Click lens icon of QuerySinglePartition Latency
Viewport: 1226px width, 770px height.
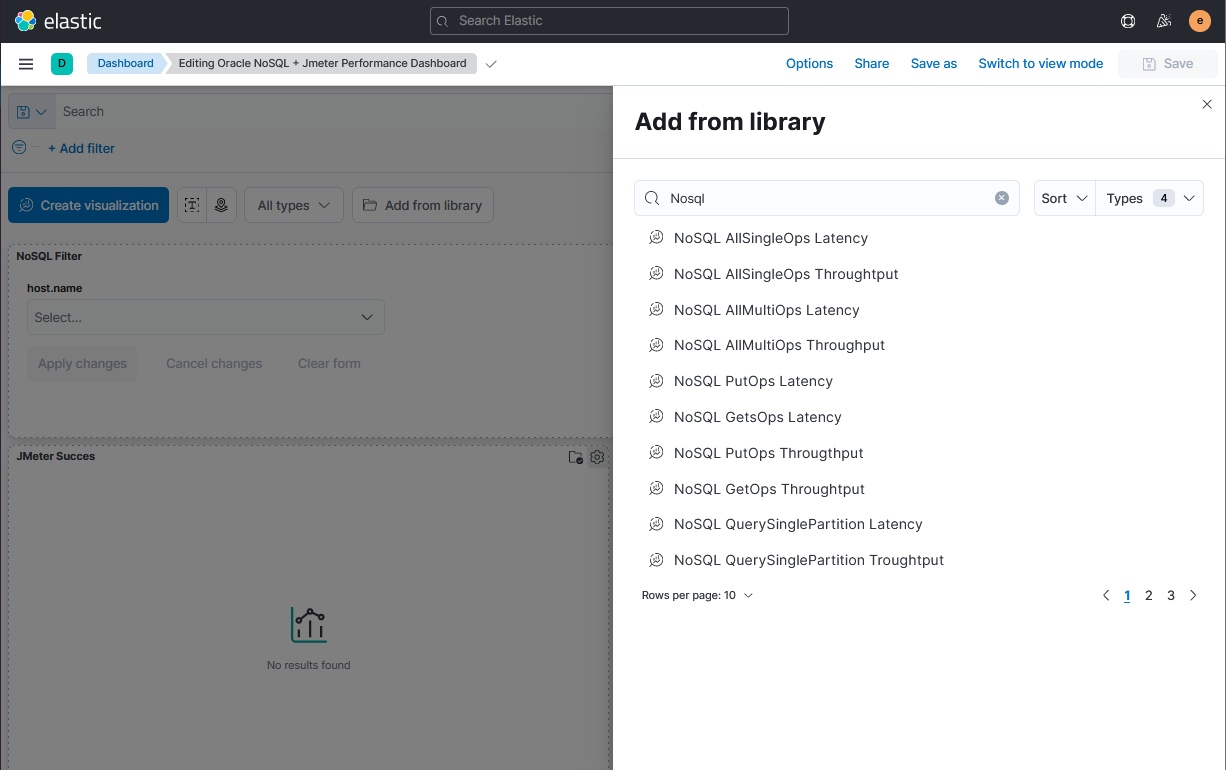(657, 524)
